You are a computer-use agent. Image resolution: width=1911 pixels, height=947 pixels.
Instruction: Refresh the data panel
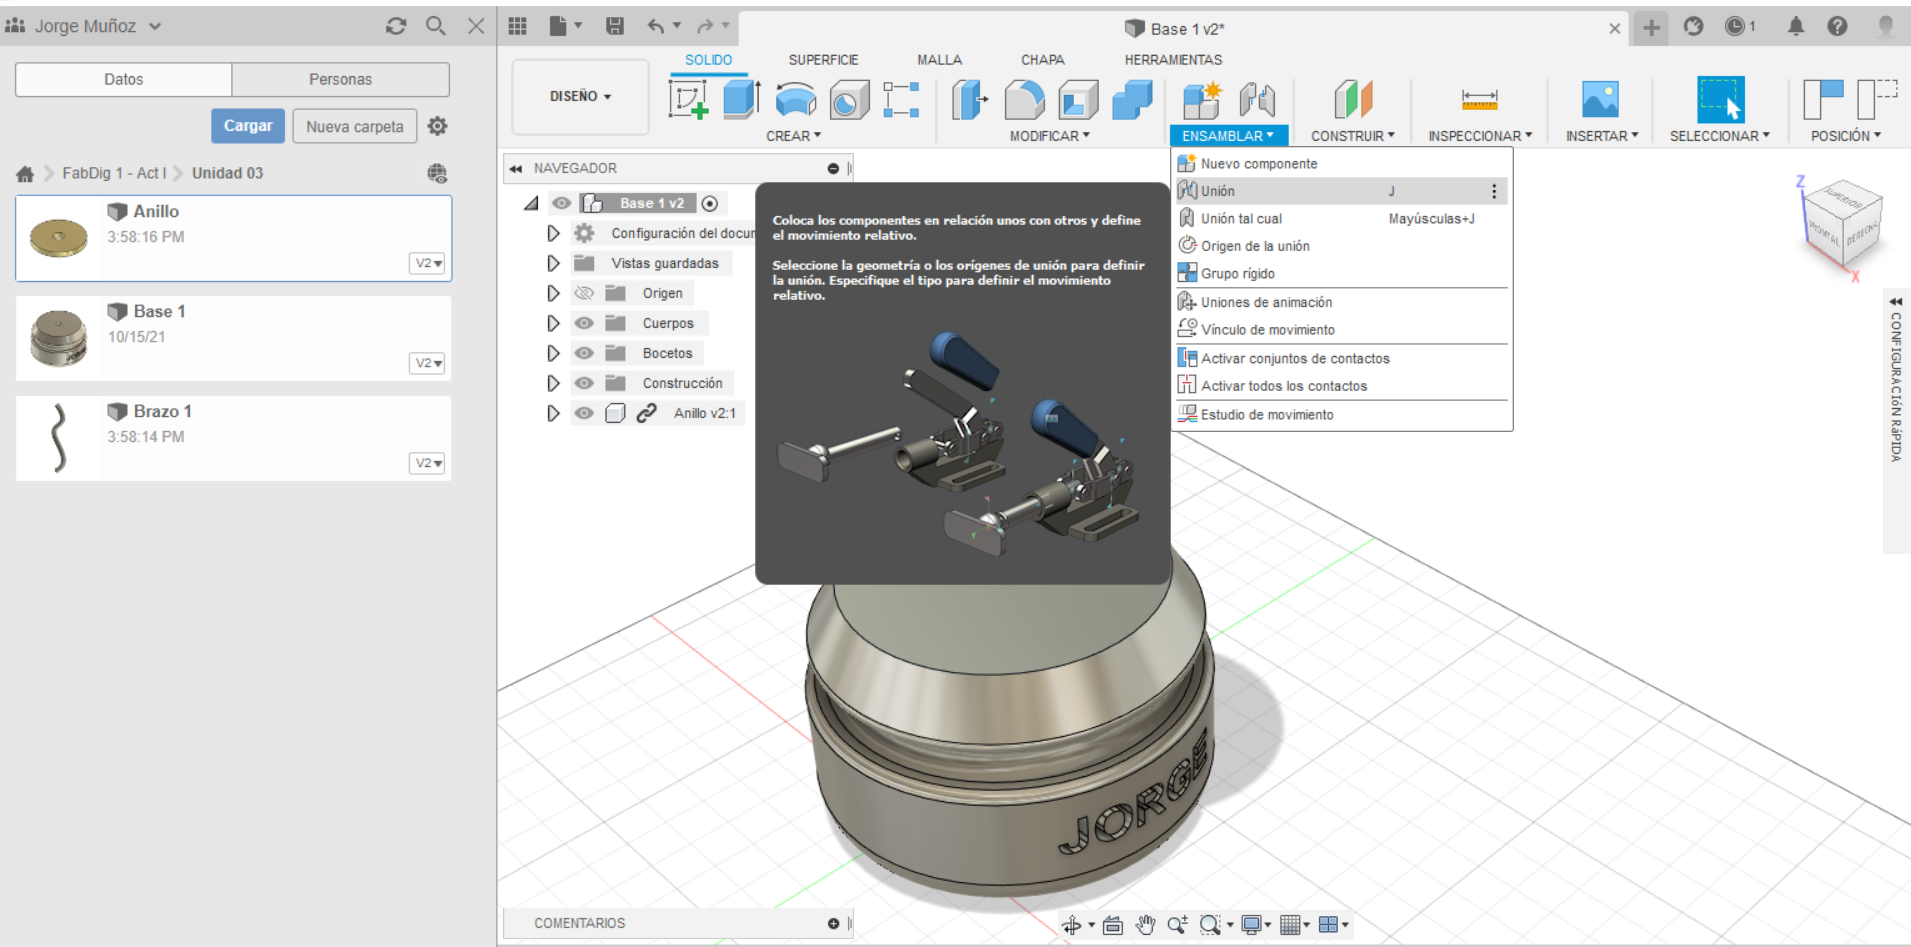[x=396, y=27]
